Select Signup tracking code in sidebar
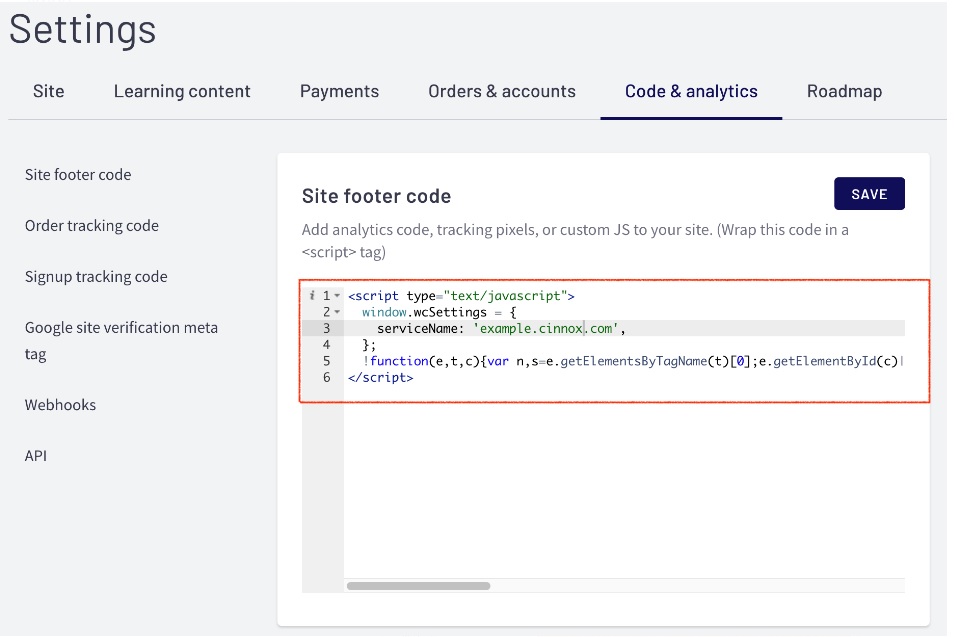The width and height of the screenshot is (958, 637). [96, 276]
